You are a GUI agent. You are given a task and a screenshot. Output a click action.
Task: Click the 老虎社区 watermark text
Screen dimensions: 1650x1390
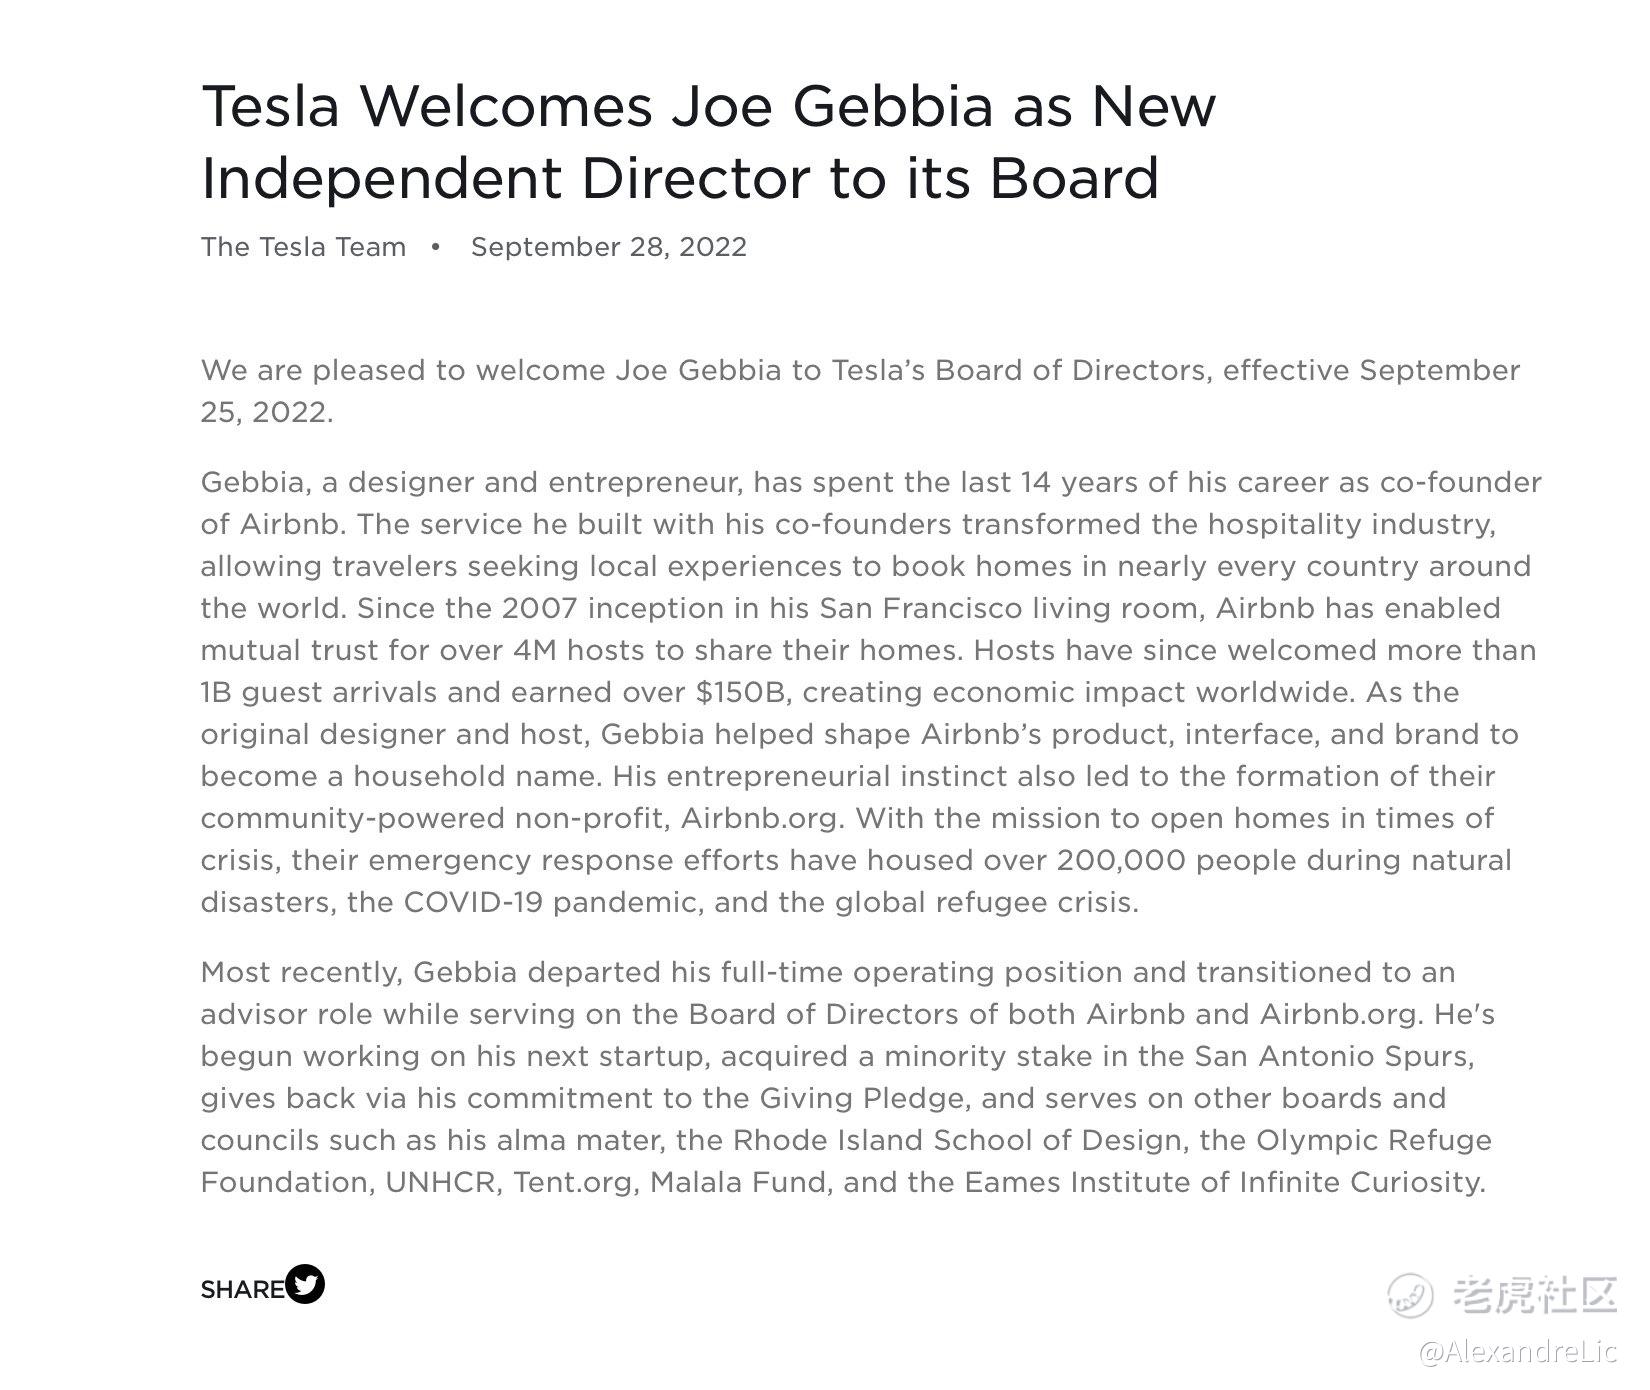click(1534, 1295)
